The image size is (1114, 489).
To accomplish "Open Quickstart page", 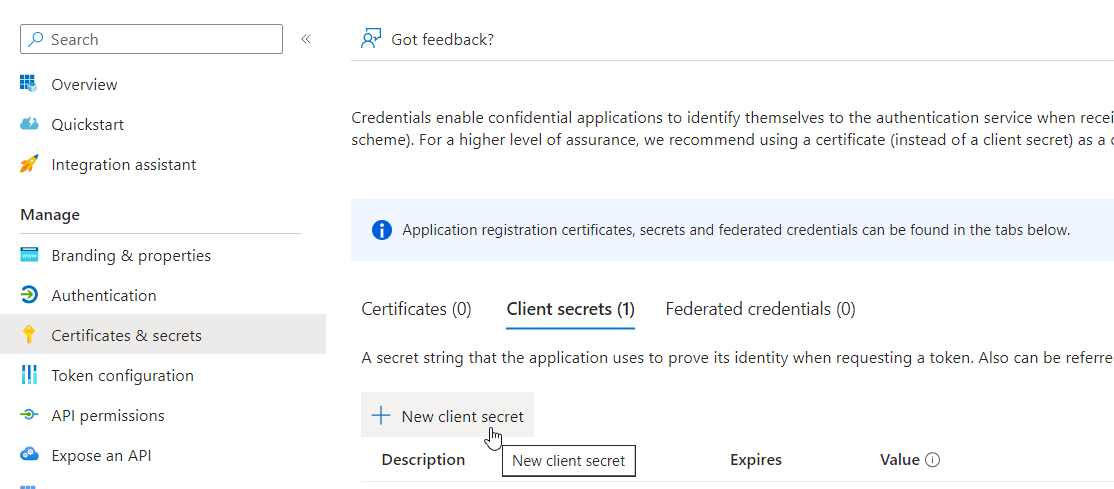I will 87,124.
